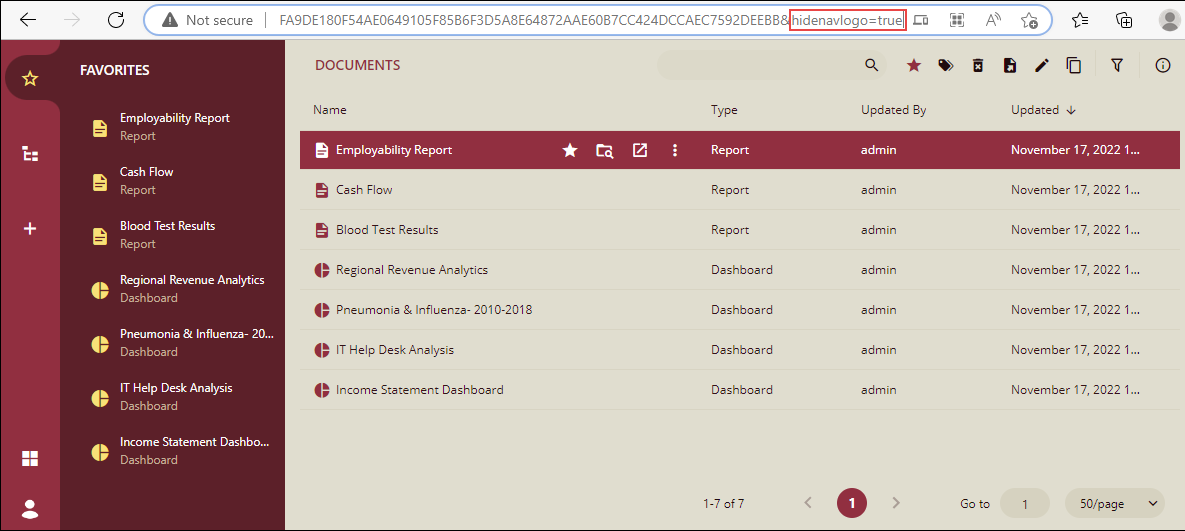Click the delete trash icon in the toolbar
Viewport: 1185px width, 531px height.
pos(978,66)
